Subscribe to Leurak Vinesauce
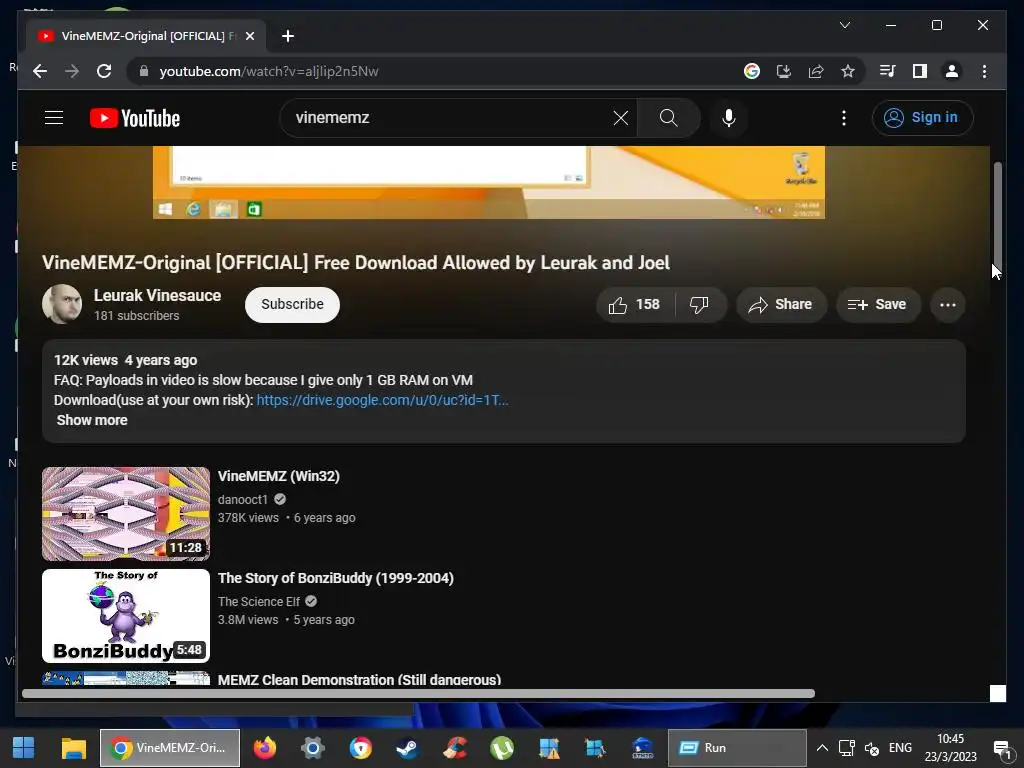 292,304
